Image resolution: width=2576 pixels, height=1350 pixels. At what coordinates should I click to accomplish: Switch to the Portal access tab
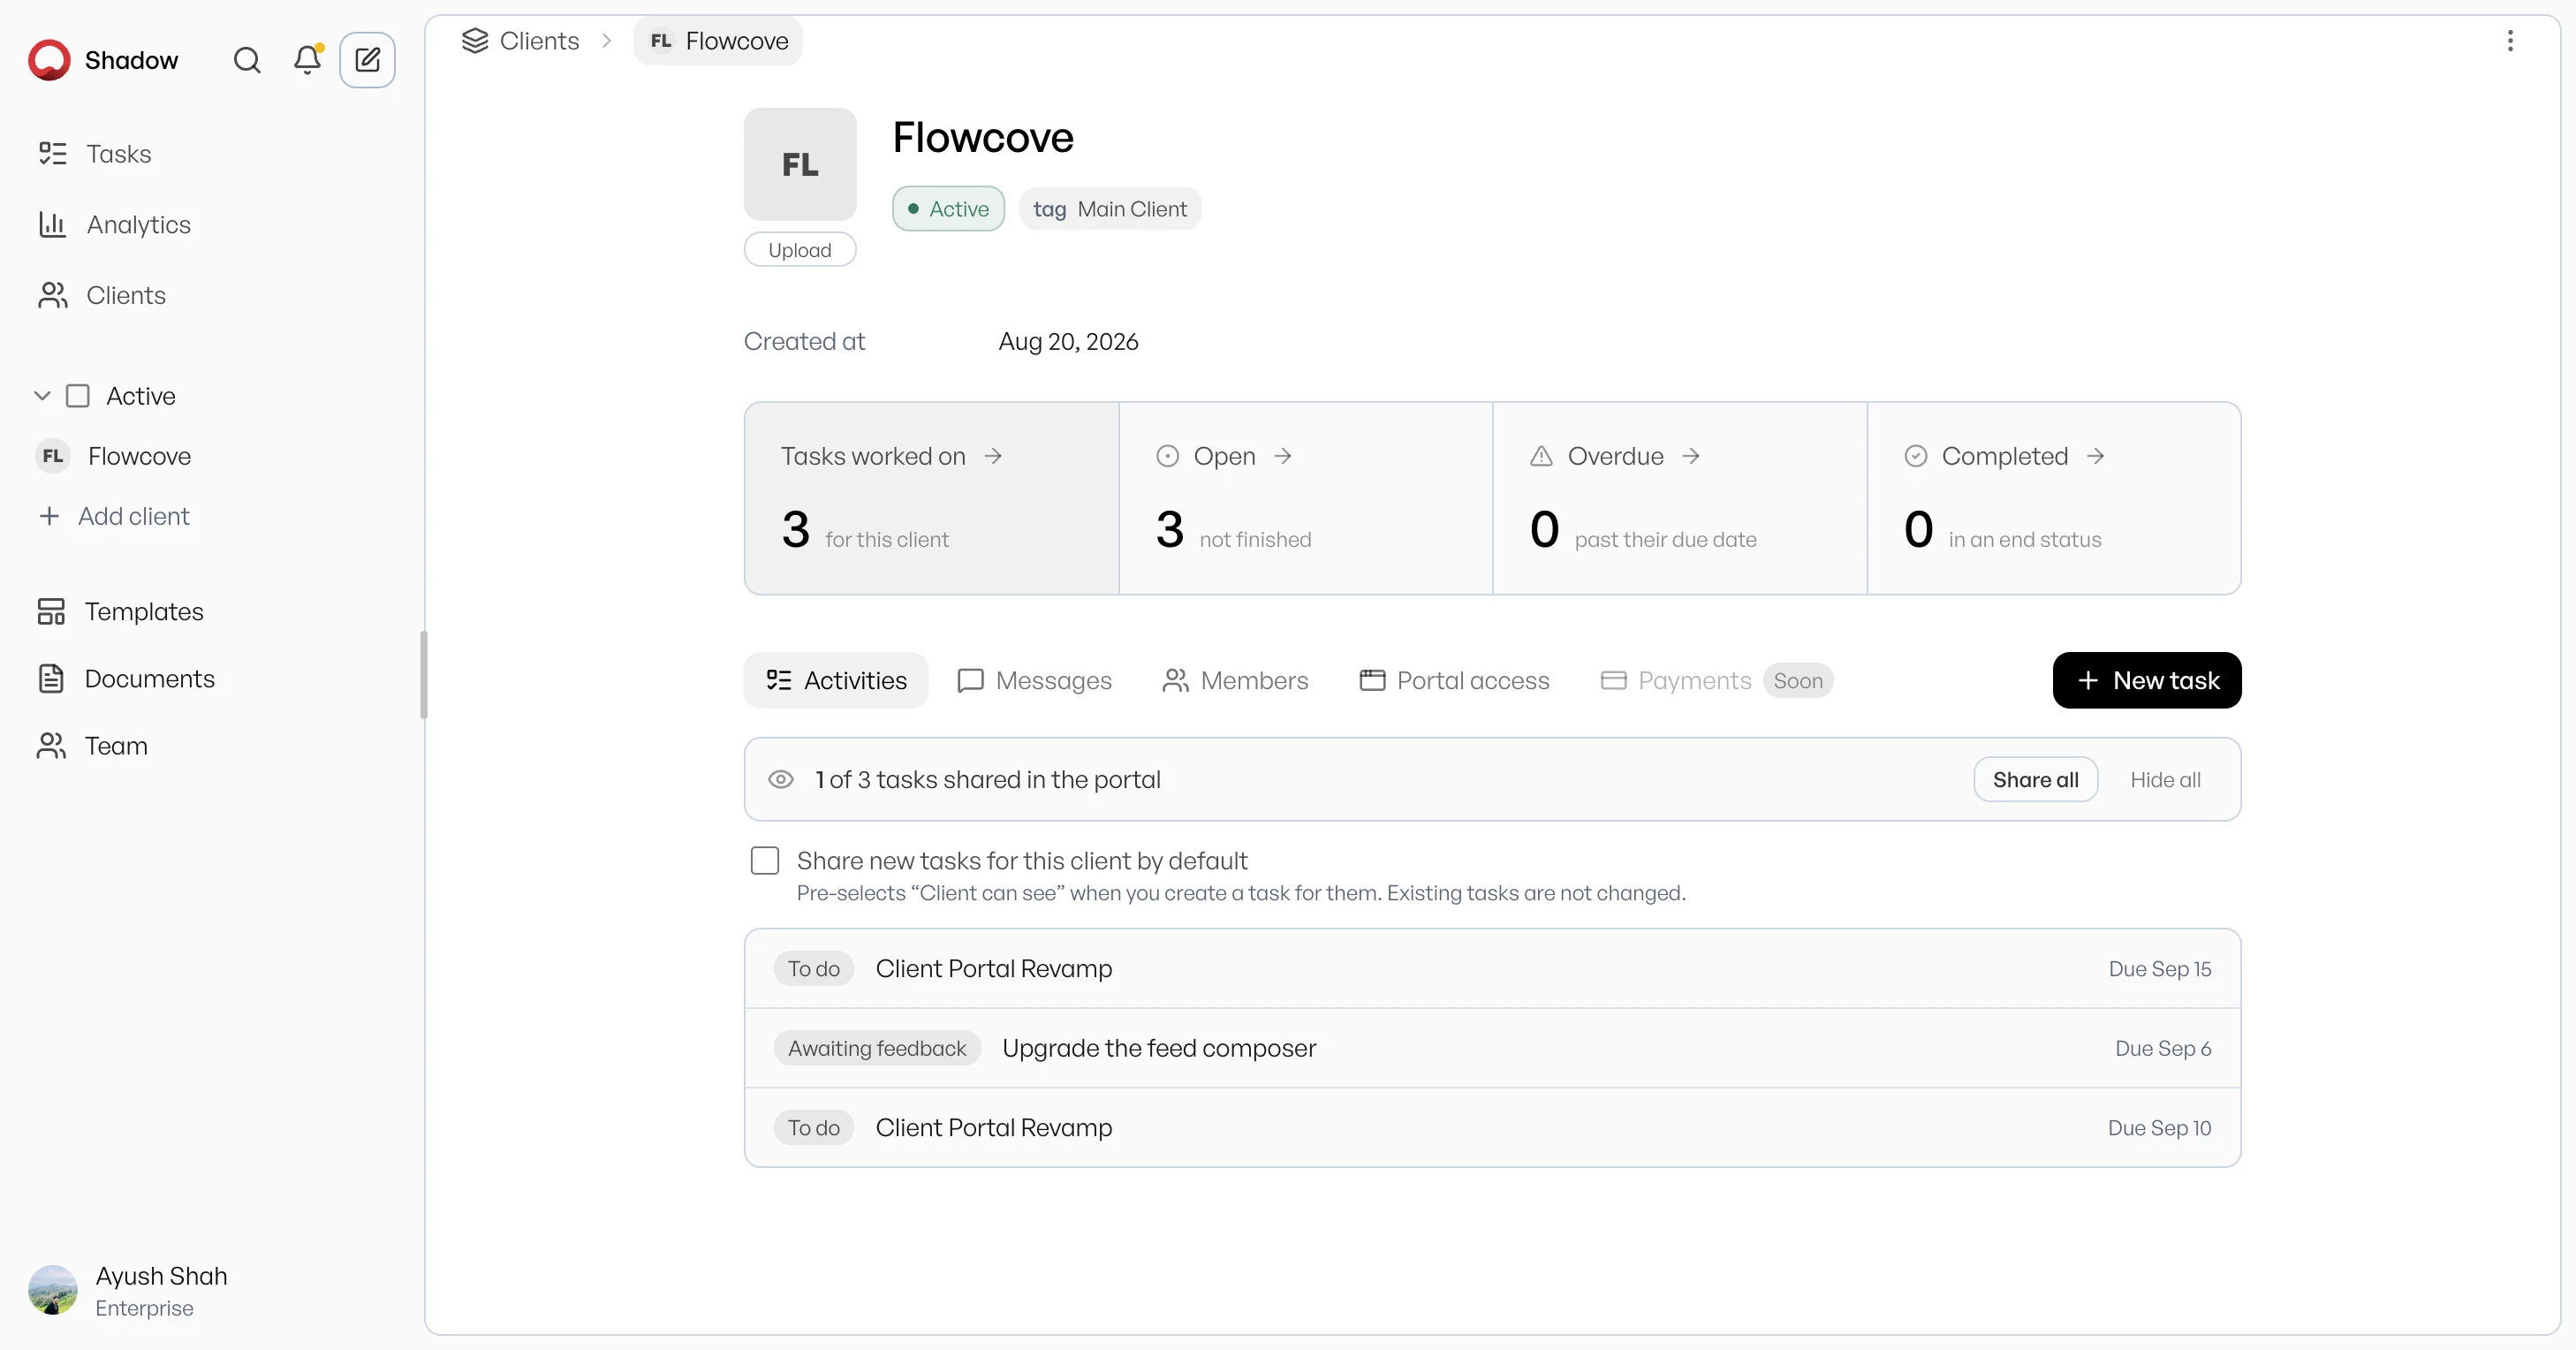click(1454, 680)
